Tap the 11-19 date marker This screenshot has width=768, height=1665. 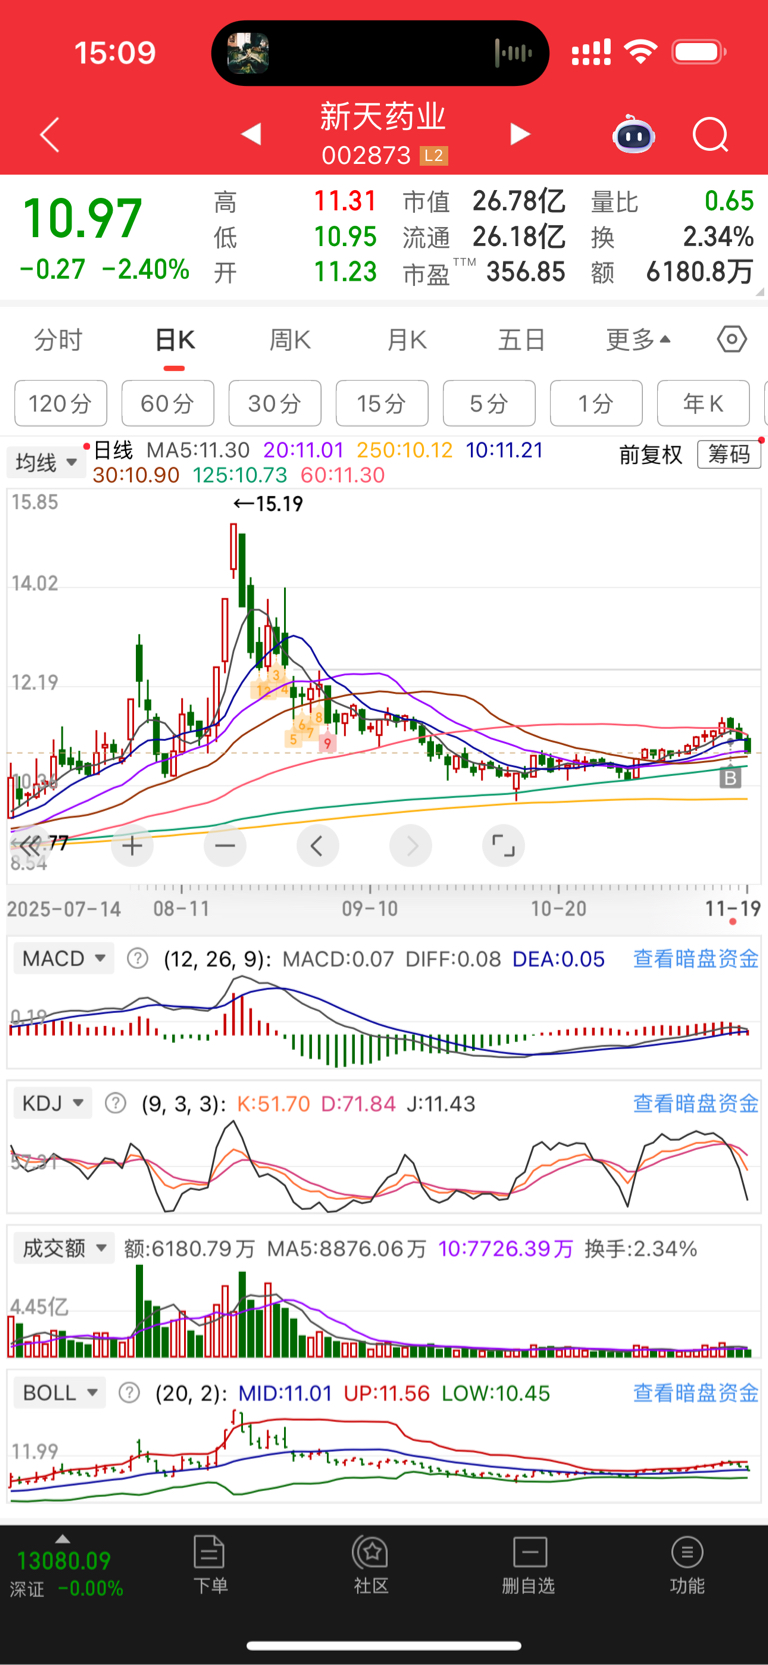pos(732,908)
